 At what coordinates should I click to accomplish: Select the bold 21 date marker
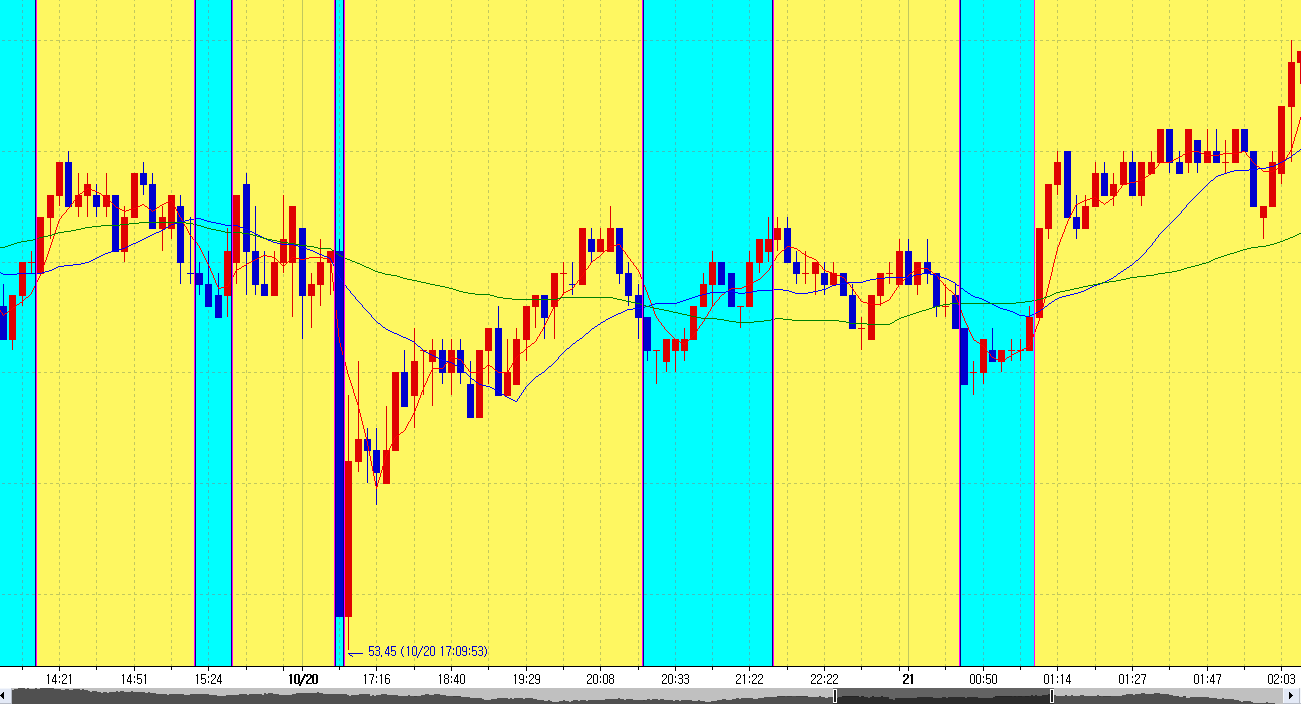click(908, 679)
